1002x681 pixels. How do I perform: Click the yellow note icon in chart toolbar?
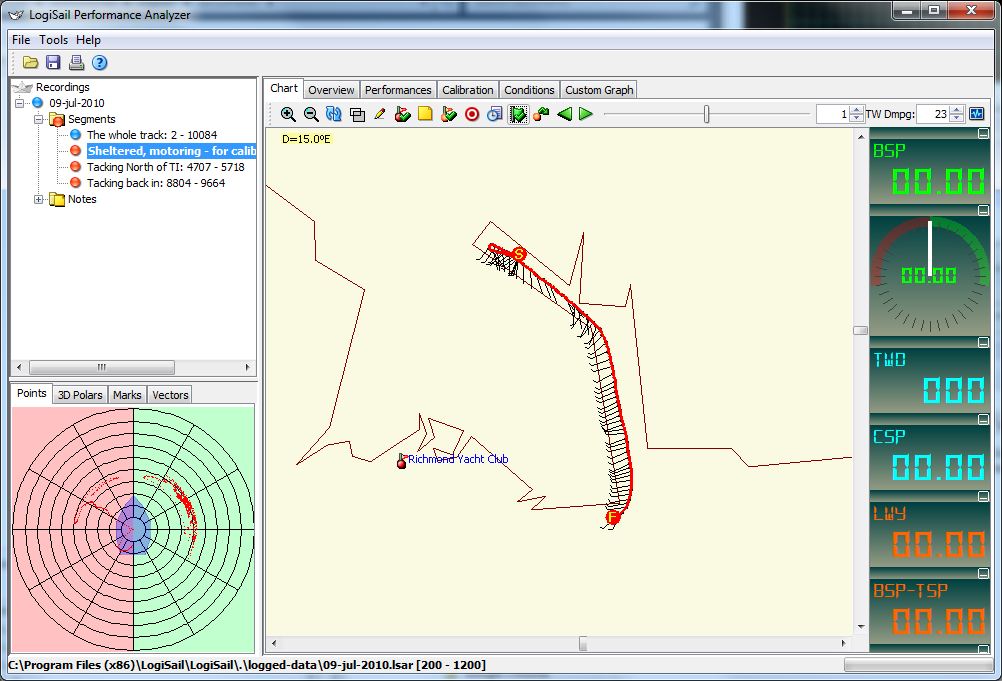click(425, 114)
